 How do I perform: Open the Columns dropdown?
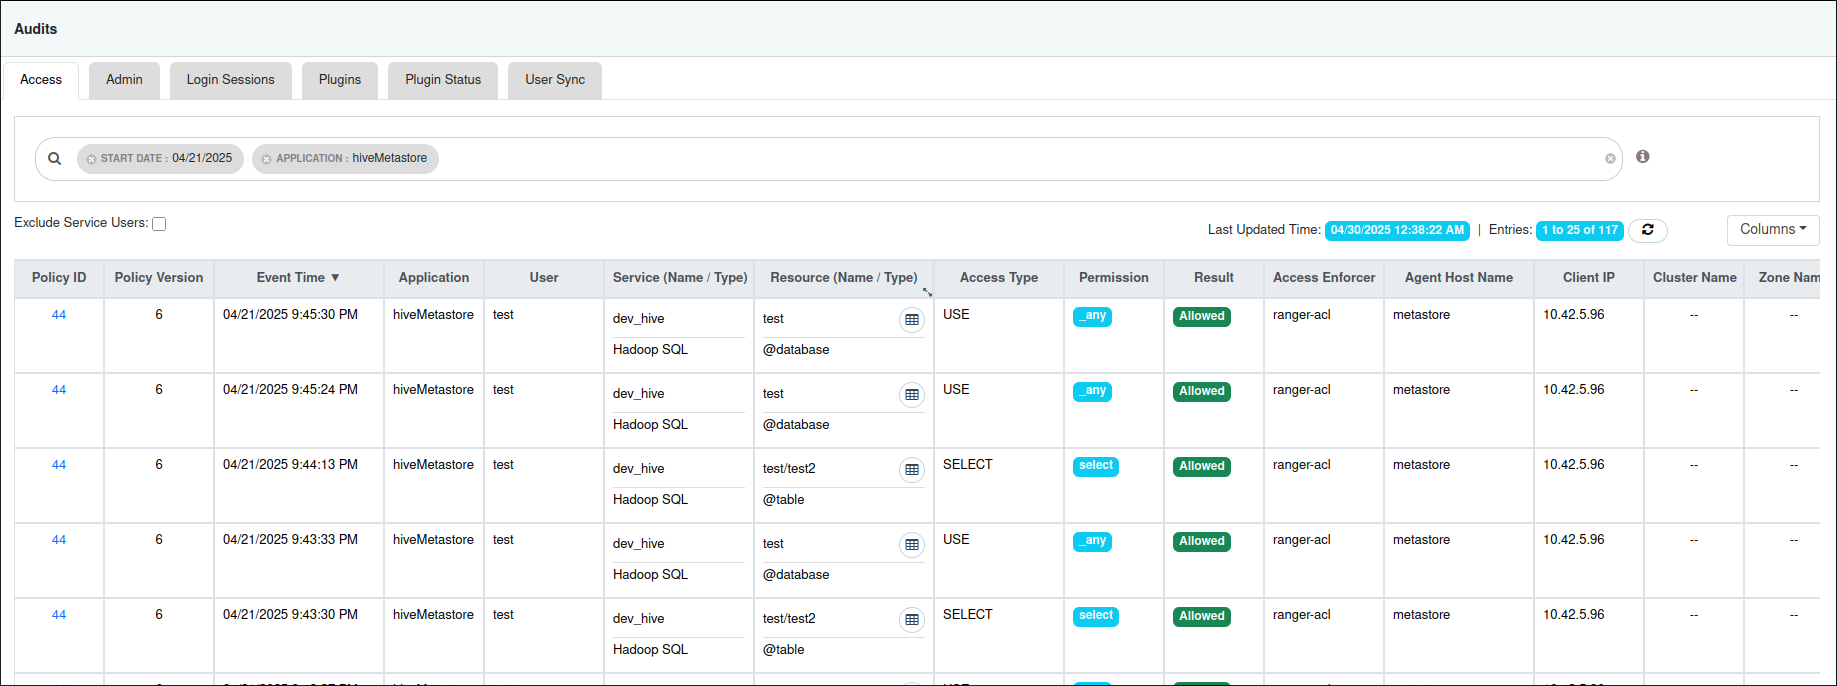[x=1772, y=230]
